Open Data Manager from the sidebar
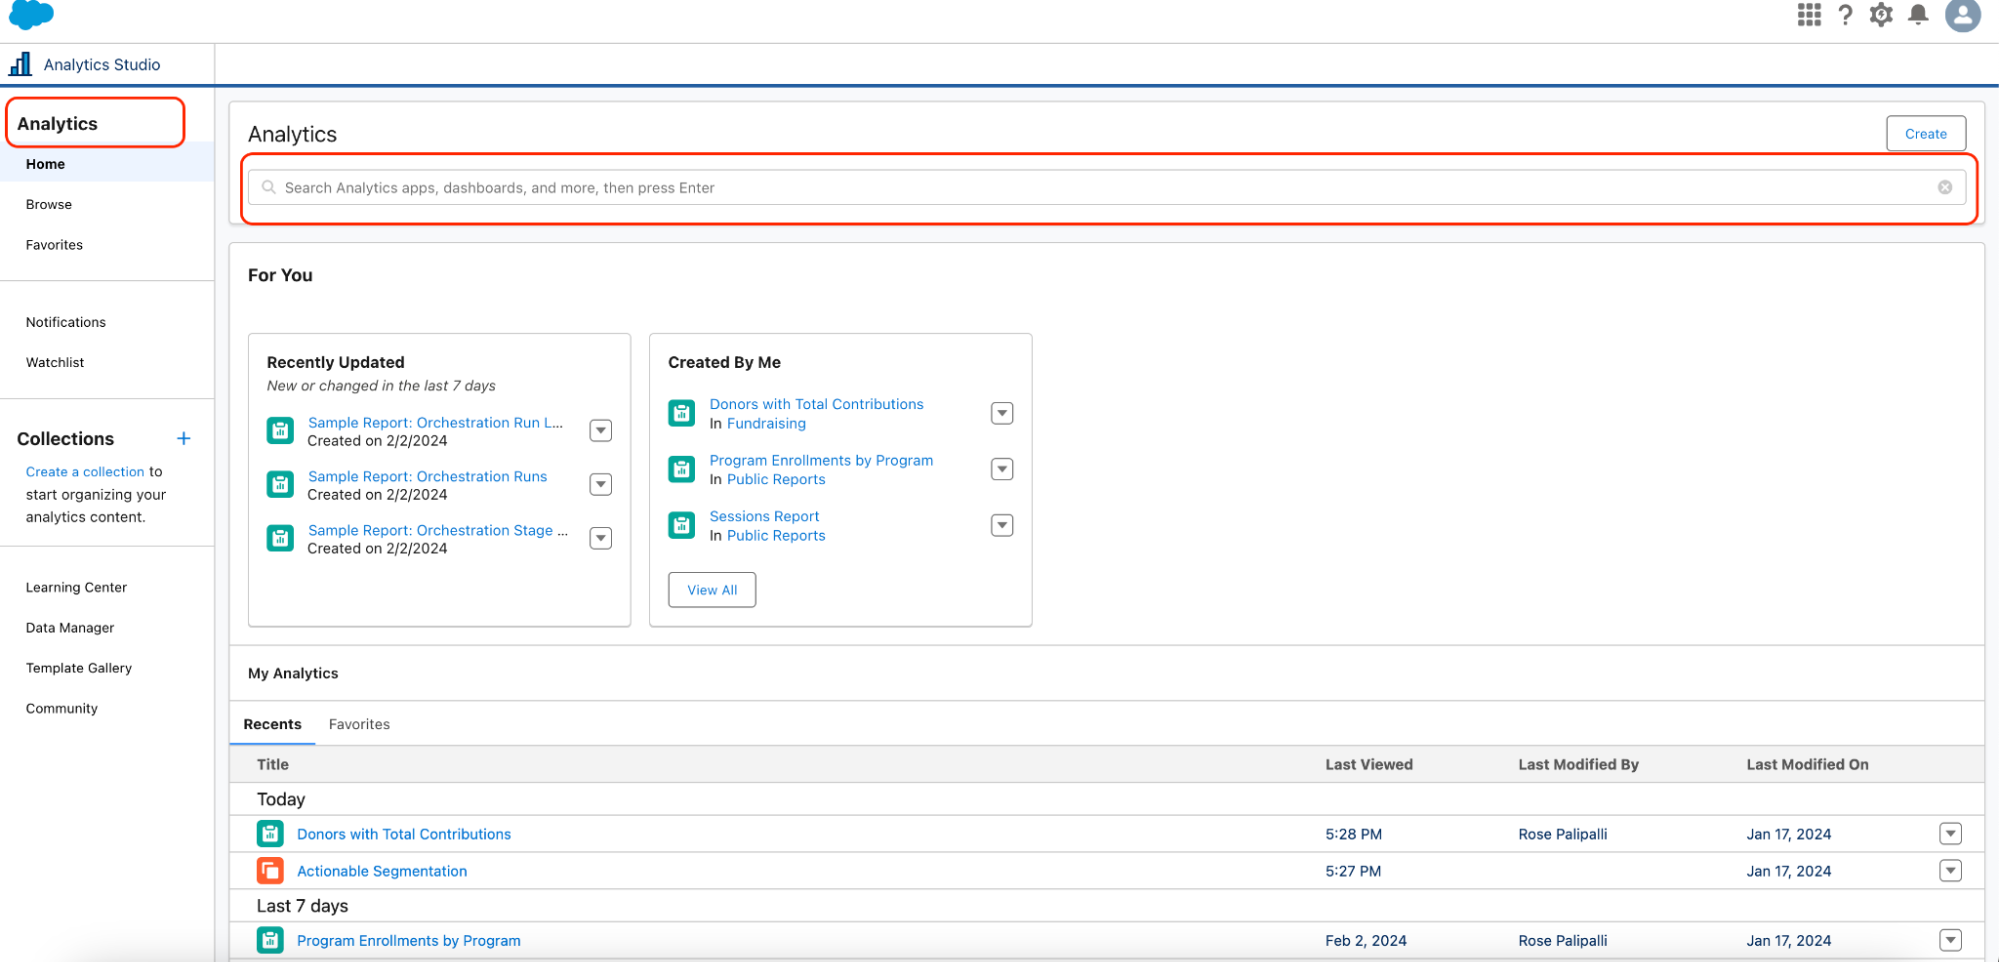Viewport: 1999px width, 963px height. click(70, 628)
